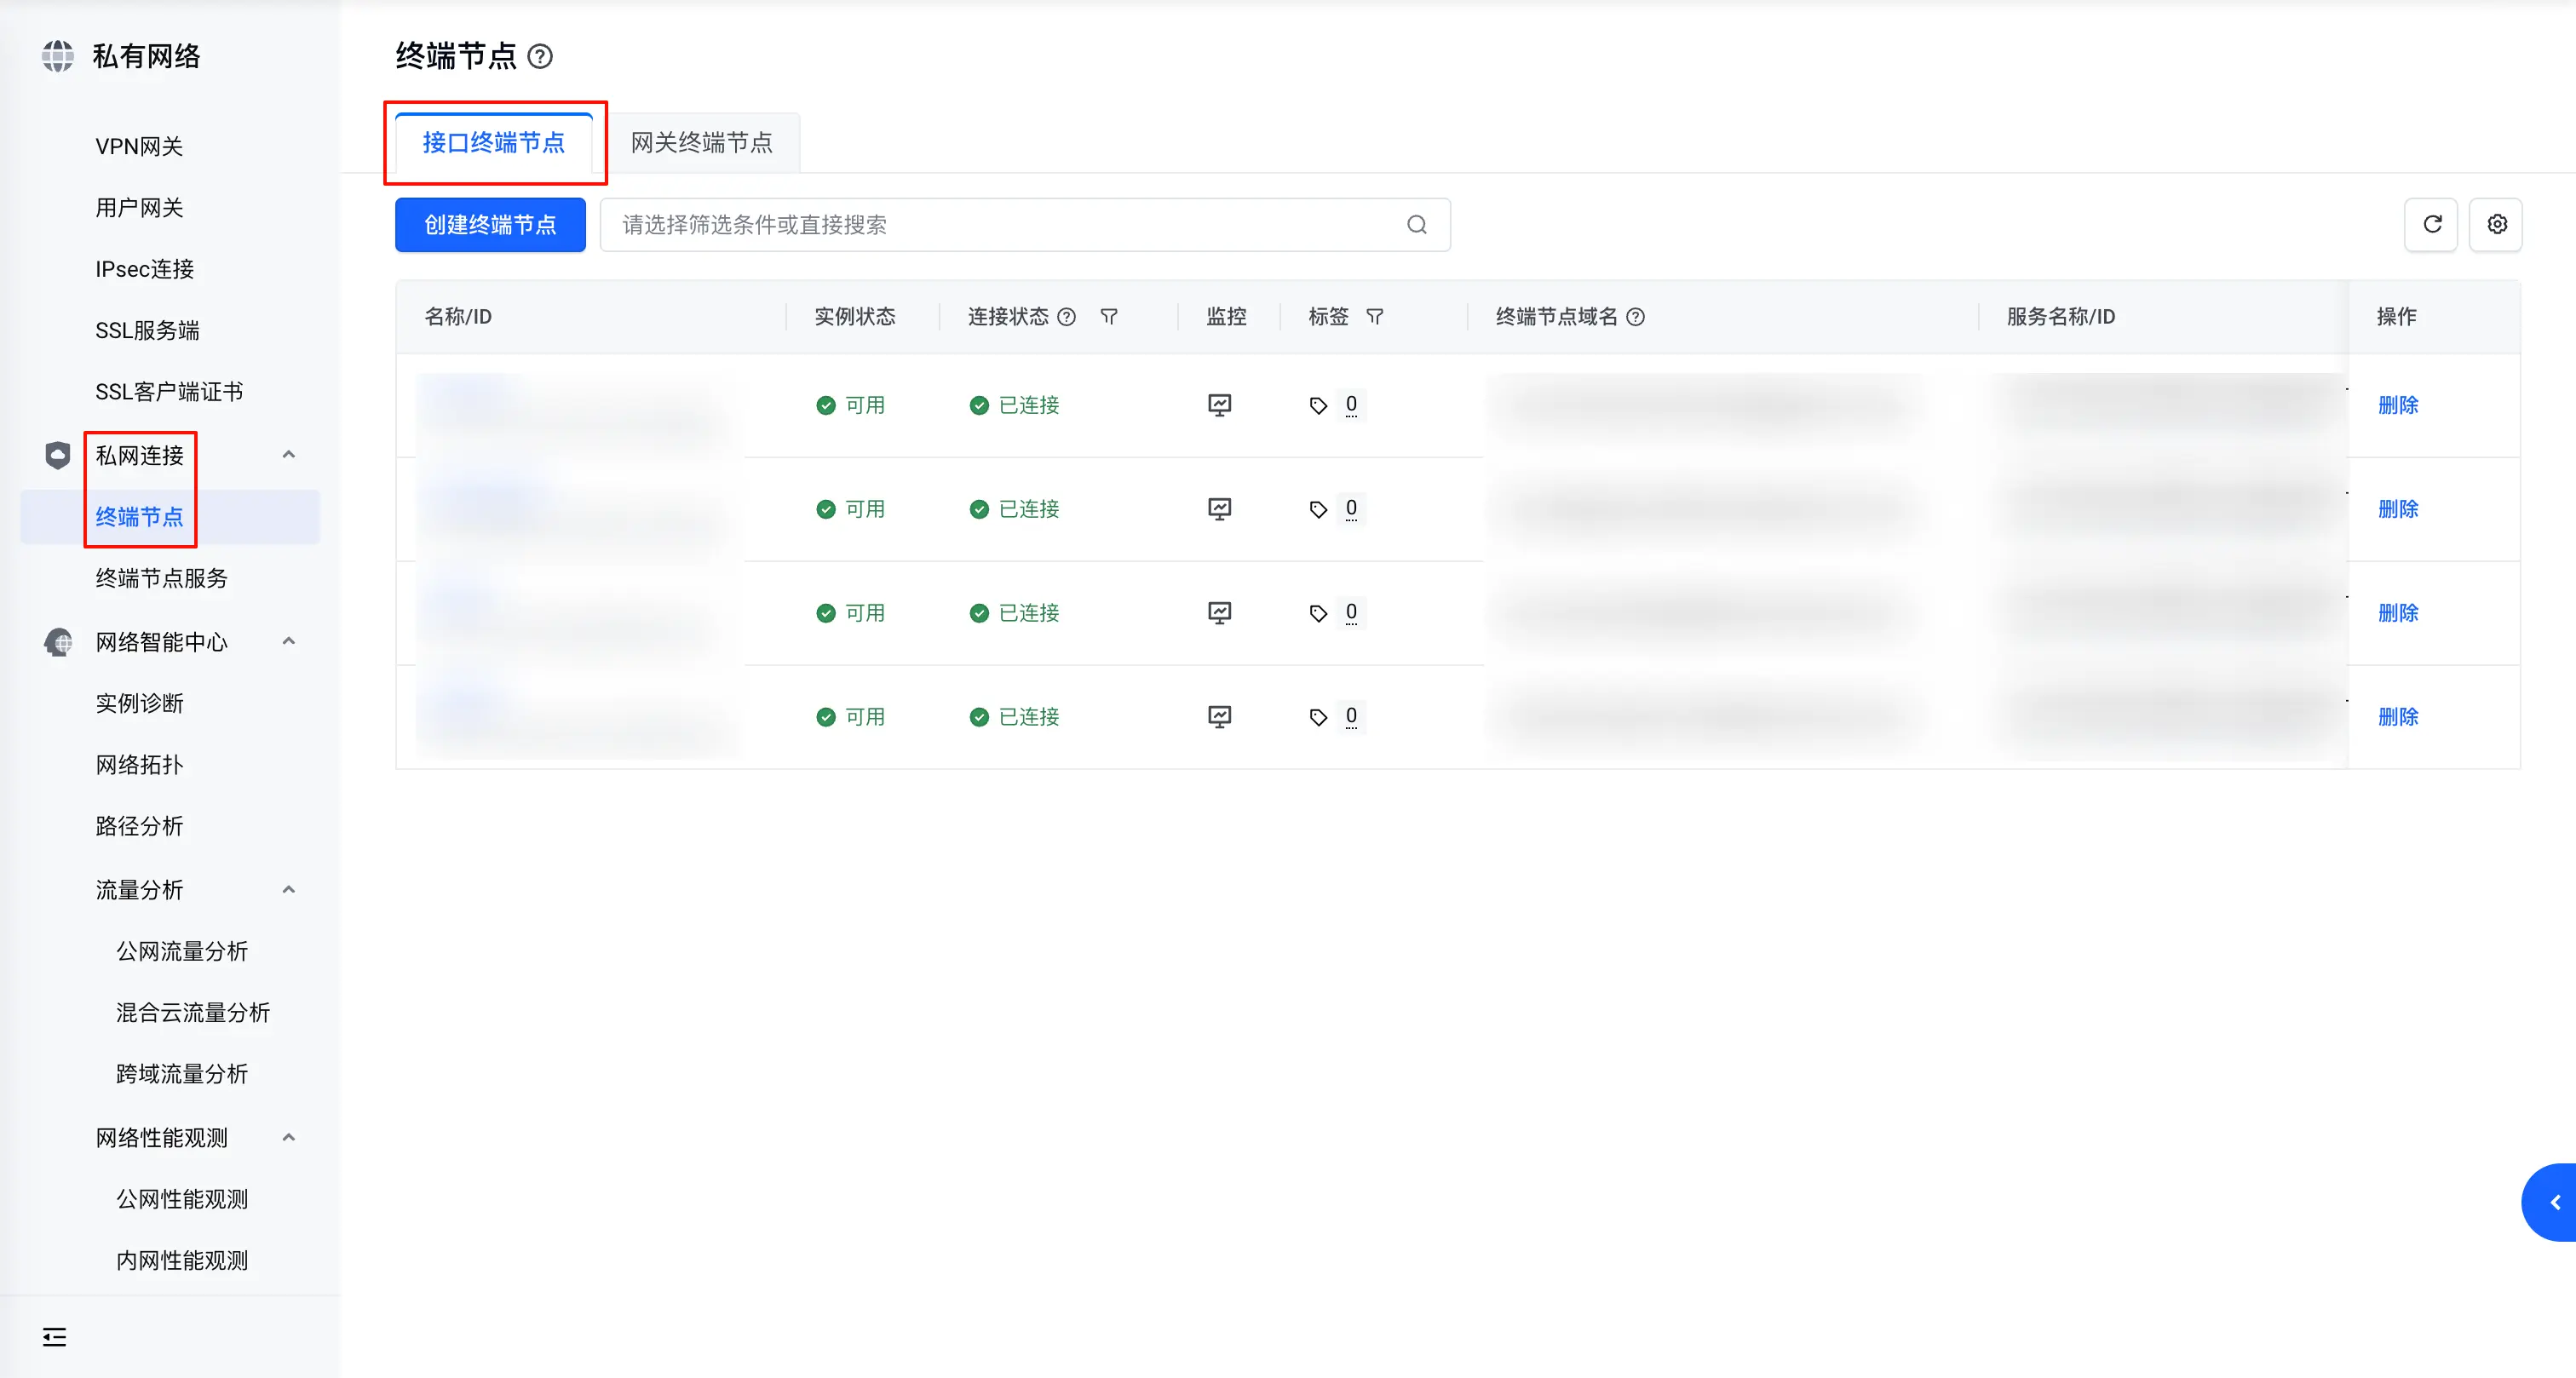Open blue floating side panel arrow
Viewport: 2576px width, 1378px height.
[x=2552, y=1202]
